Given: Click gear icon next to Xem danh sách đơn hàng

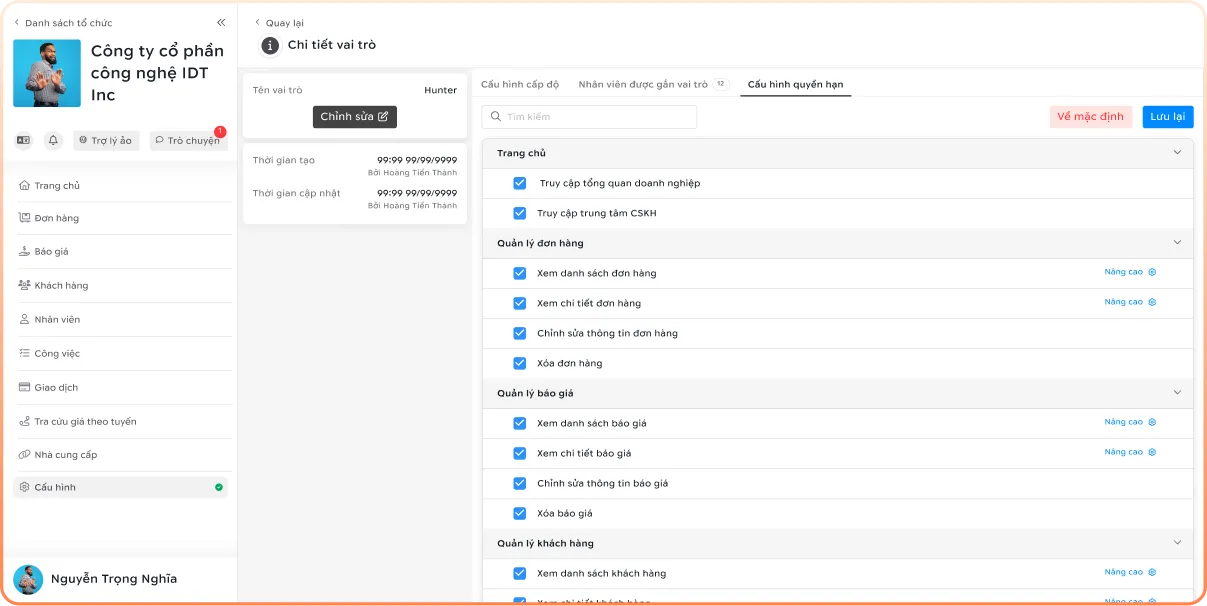Looking at the screenshot, I should coord(1152,272).
